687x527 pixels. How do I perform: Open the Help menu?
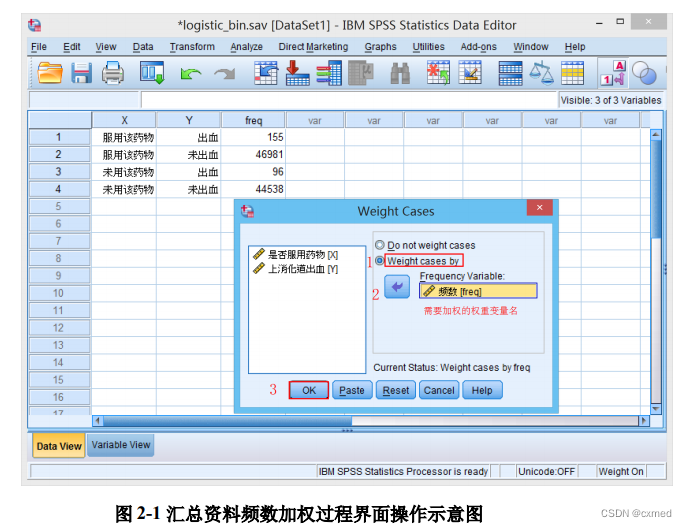point(574,47)
